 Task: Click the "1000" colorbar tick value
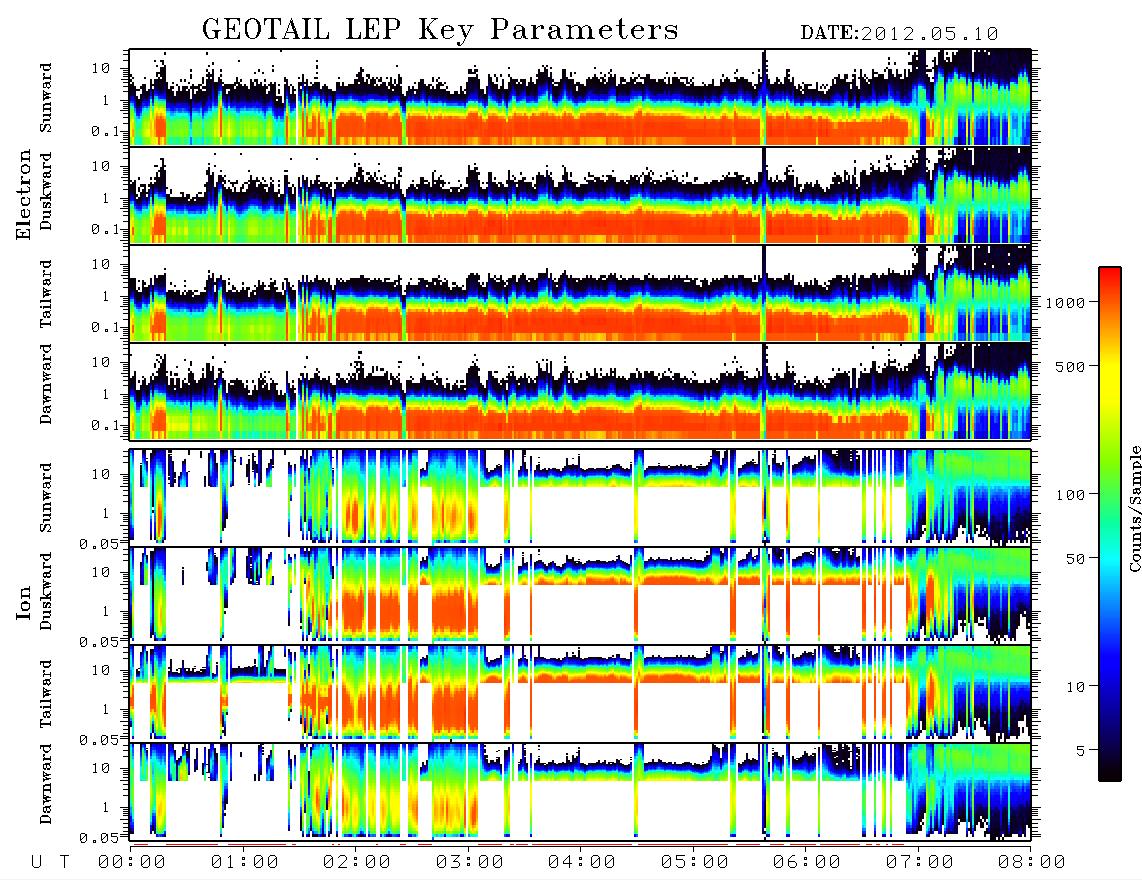pos(1065,303)
